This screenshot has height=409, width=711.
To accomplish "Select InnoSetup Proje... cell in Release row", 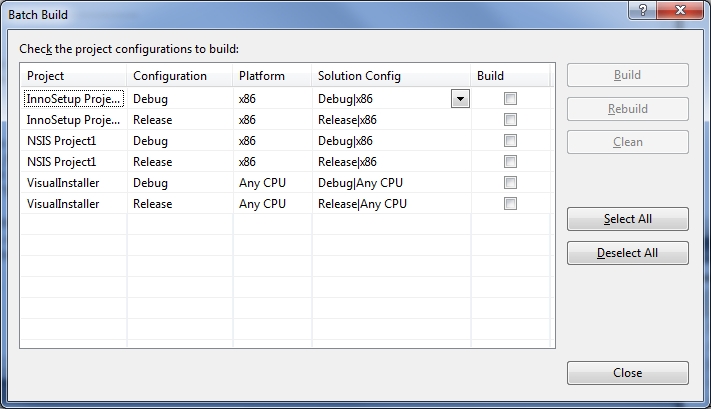I will pyautogui.click(x=74, y=120).
